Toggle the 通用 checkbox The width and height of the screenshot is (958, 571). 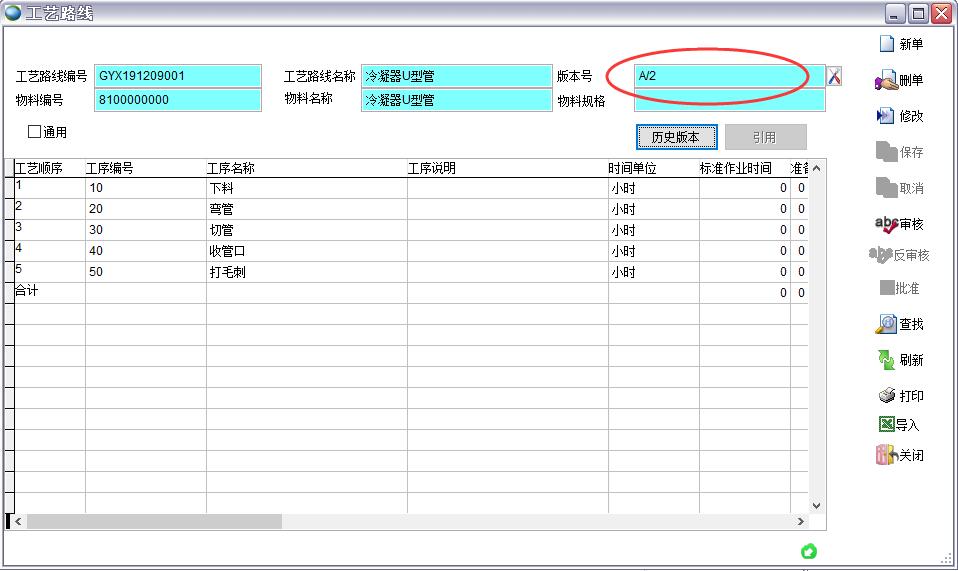coord(35,131)
